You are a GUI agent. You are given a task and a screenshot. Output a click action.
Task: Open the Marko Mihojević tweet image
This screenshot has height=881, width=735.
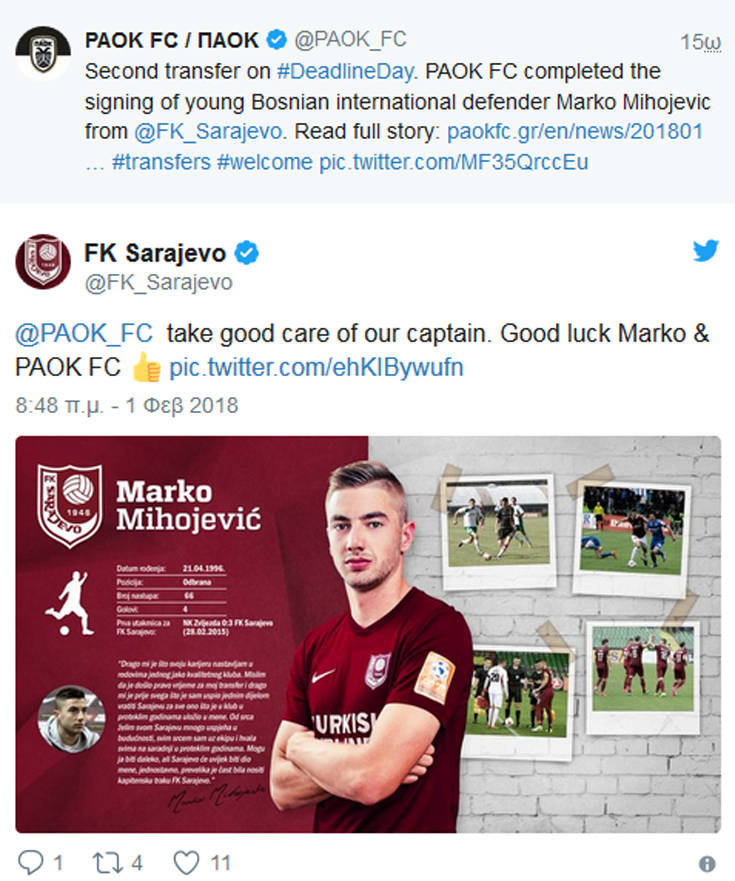pyautogui.click(x=368, y=634)
